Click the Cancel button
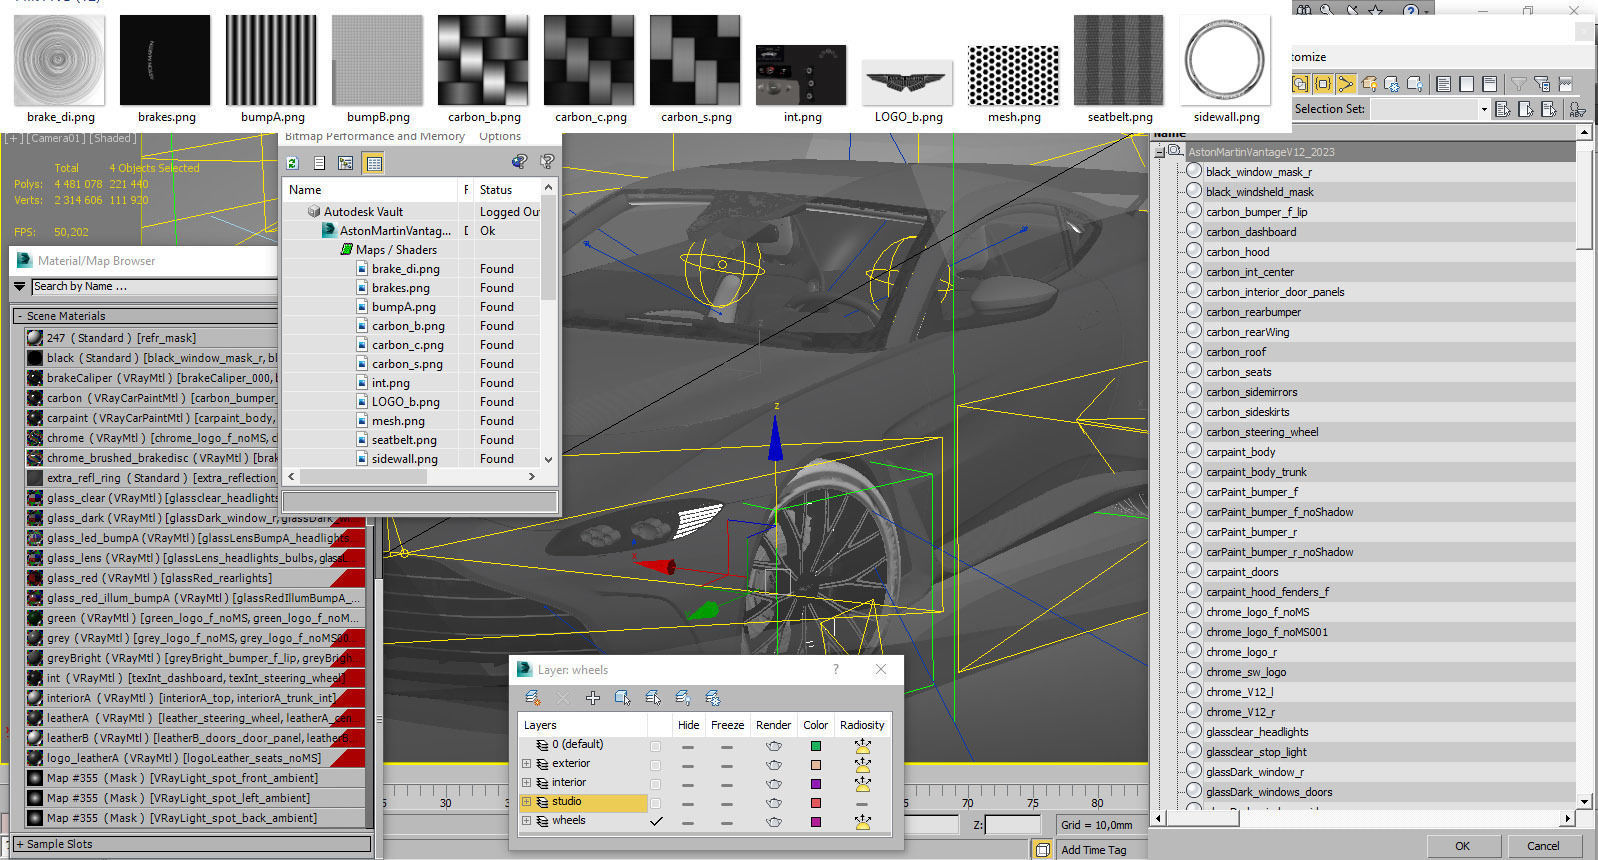The height and width of the screenshot is (860, 1598). (x=1543, y=846)
